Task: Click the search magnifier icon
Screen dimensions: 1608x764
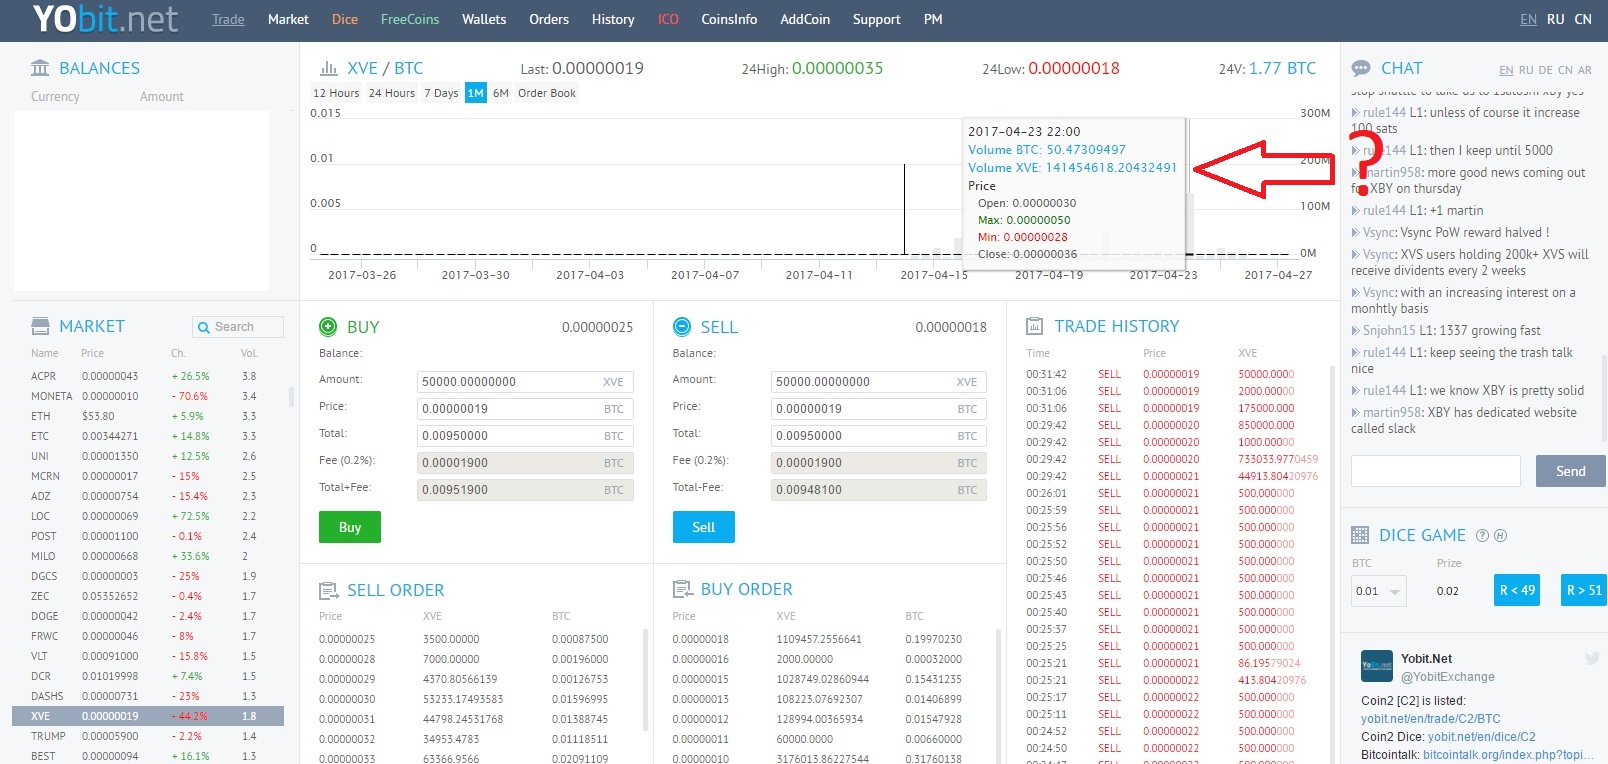Action: 204,327
